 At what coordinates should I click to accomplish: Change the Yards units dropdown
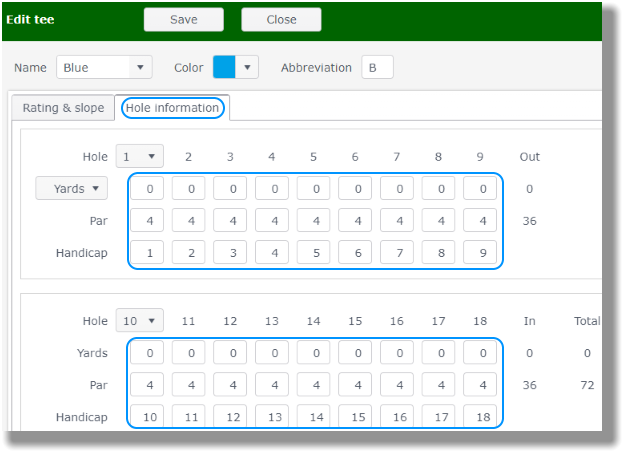click(72, 188)
